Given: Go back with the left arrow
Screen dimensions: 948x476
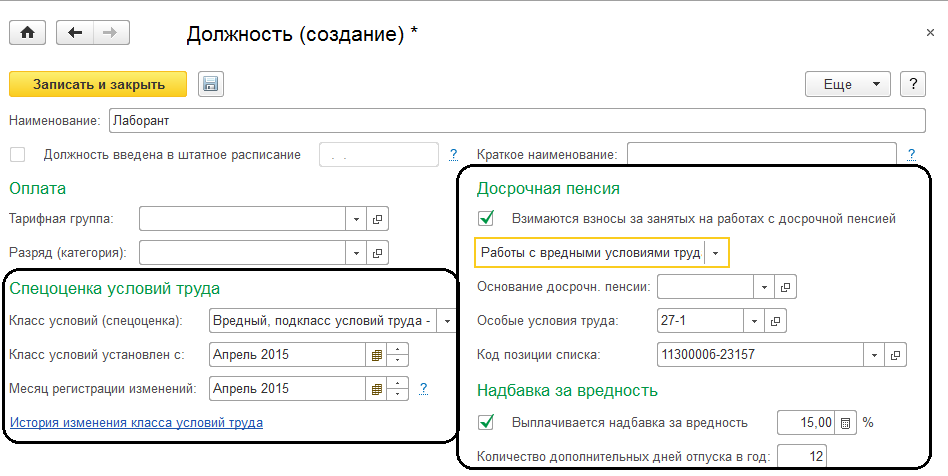Looking at the screenshot, I should click(75, 33).
